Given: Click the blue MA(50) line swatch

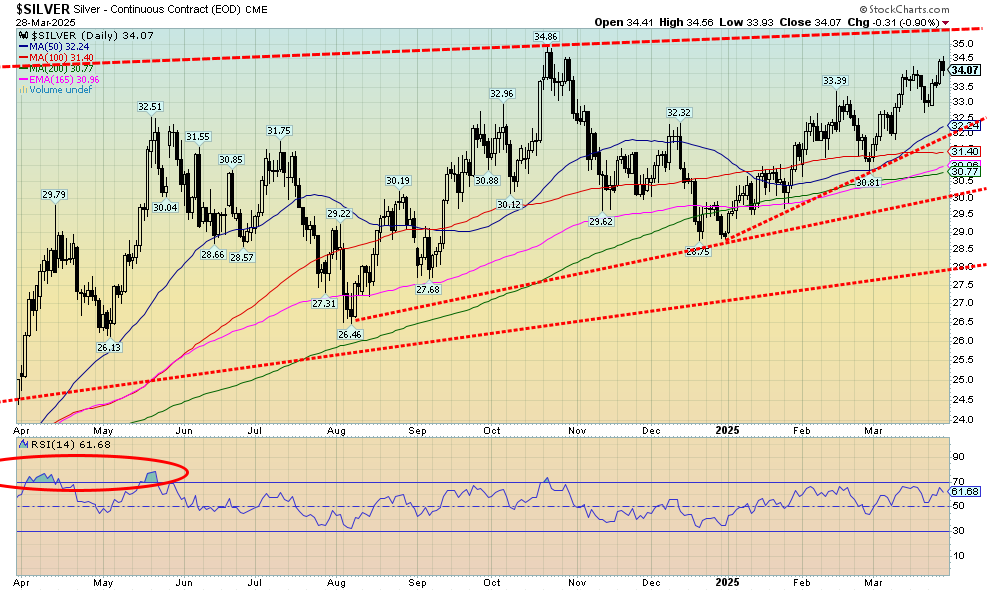Looking at the screenshot, I should (23, 47).
